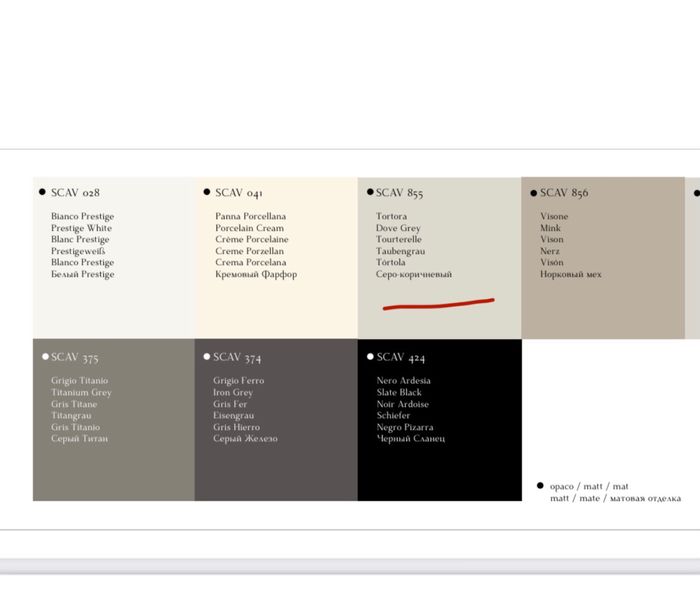This screenshot has width=700, height=589.
Task: Click the "opaco / matt / mat" legend text
Action: (x=589, y=486)
